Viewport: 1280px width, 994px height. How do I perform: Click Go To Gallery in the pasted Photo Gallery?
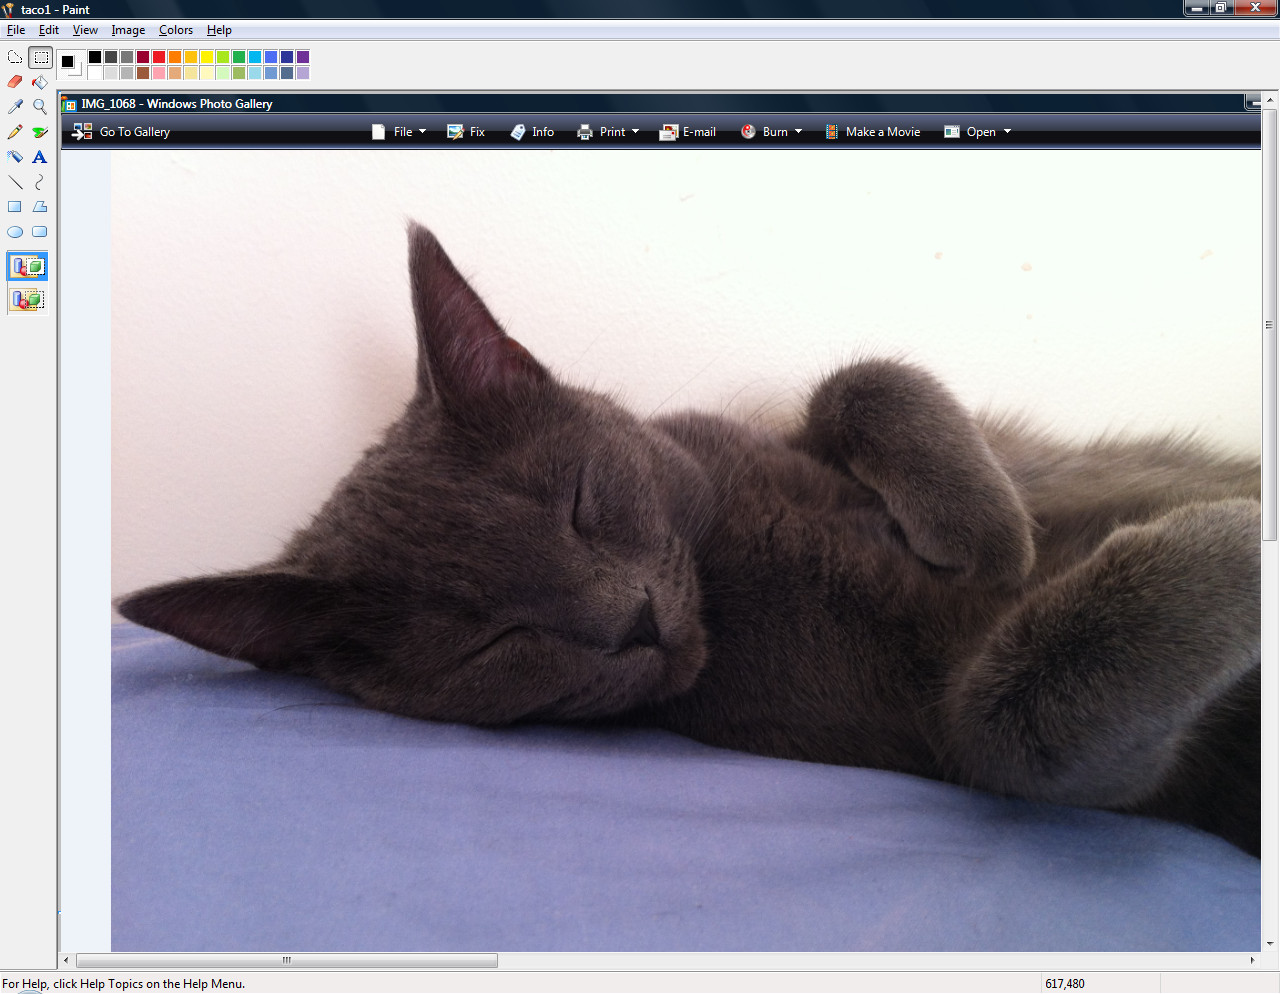[x=122, y=132]
